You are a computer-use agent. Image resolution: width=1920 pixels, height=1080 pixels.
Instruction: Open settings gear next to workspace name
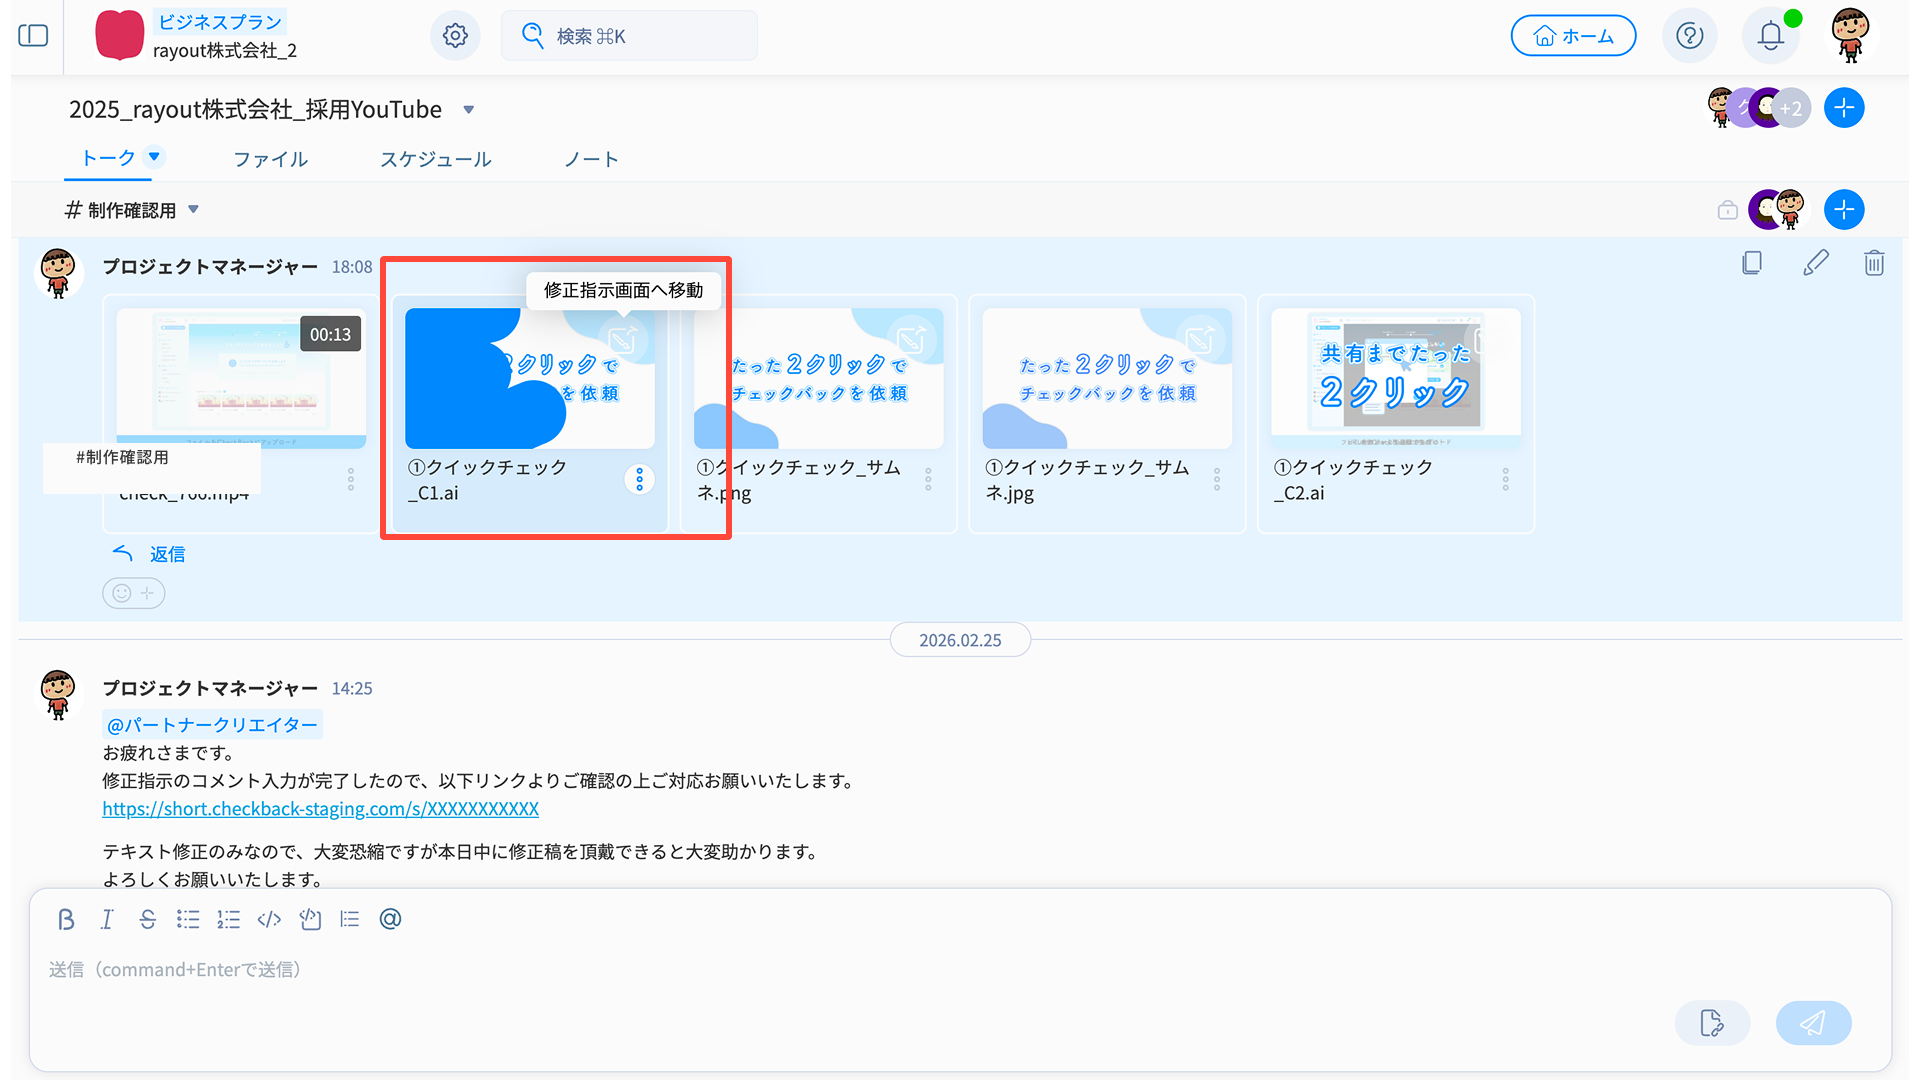455,36
